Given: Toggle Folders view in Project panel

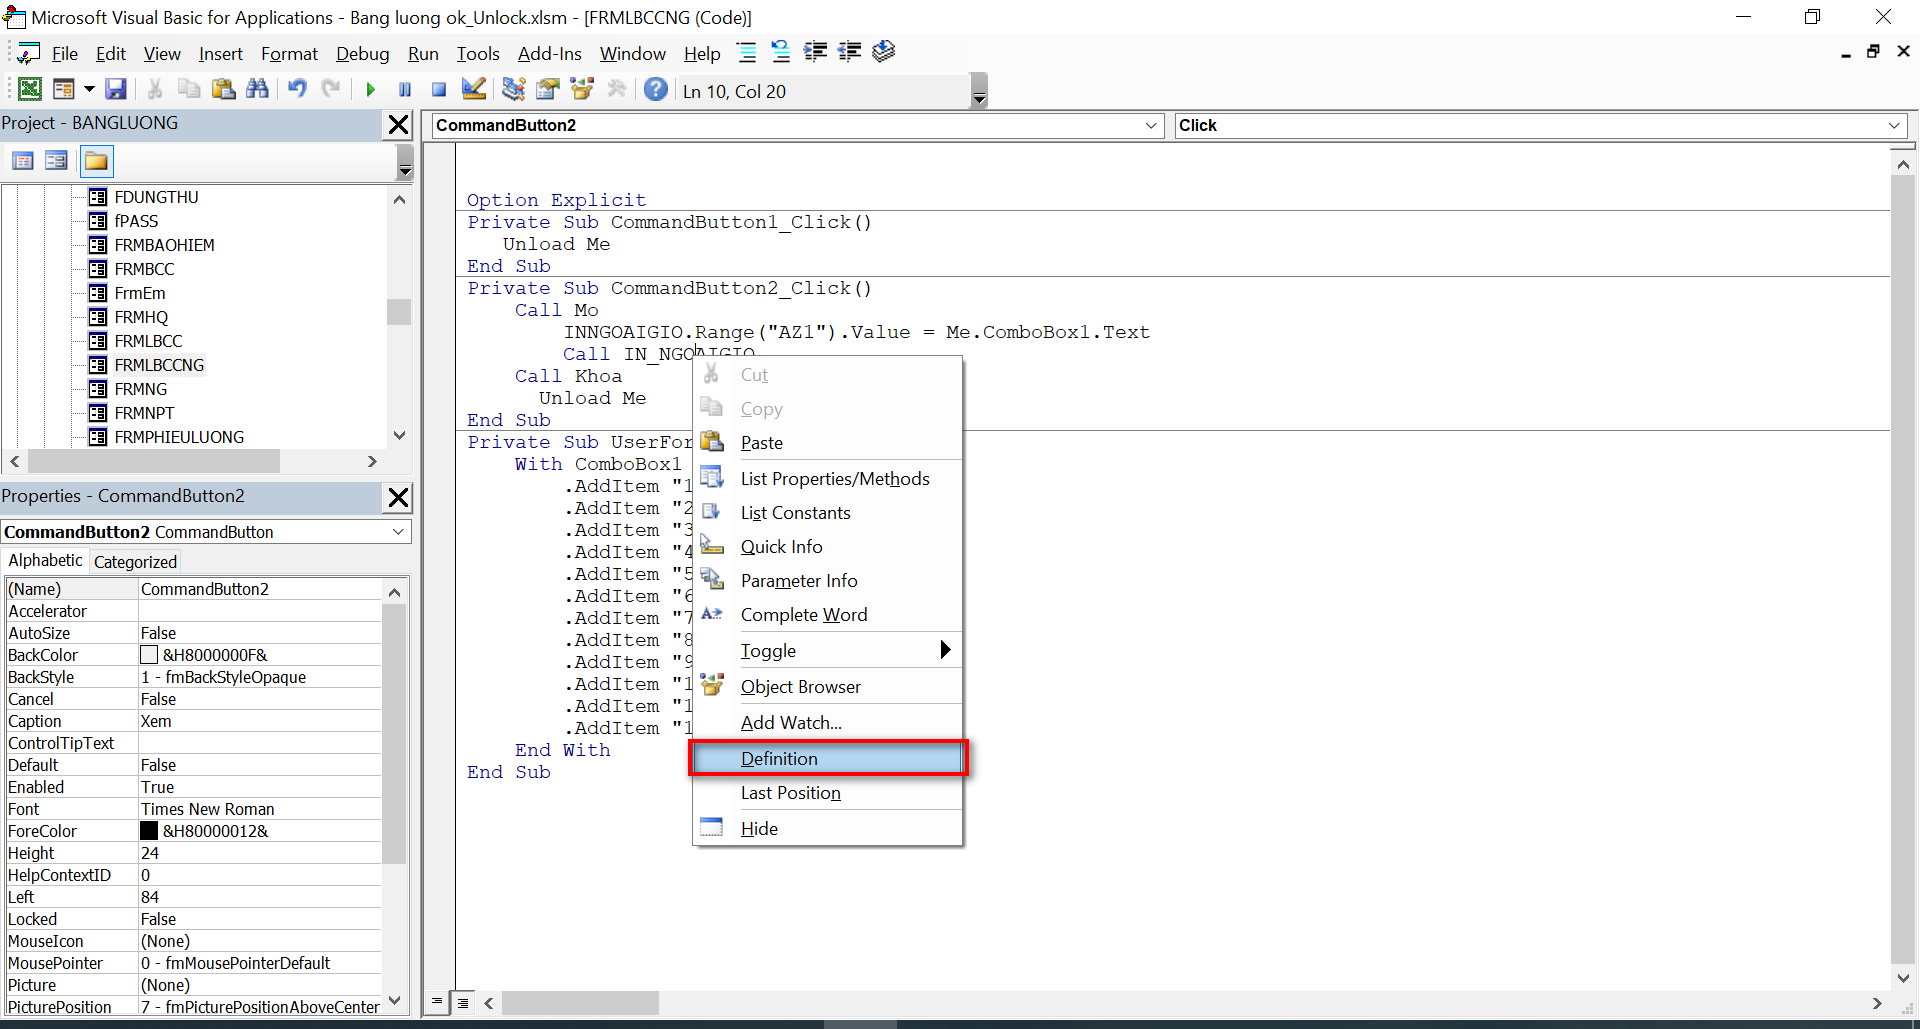Looking at the screenshot, I should [x=96, y=161].
